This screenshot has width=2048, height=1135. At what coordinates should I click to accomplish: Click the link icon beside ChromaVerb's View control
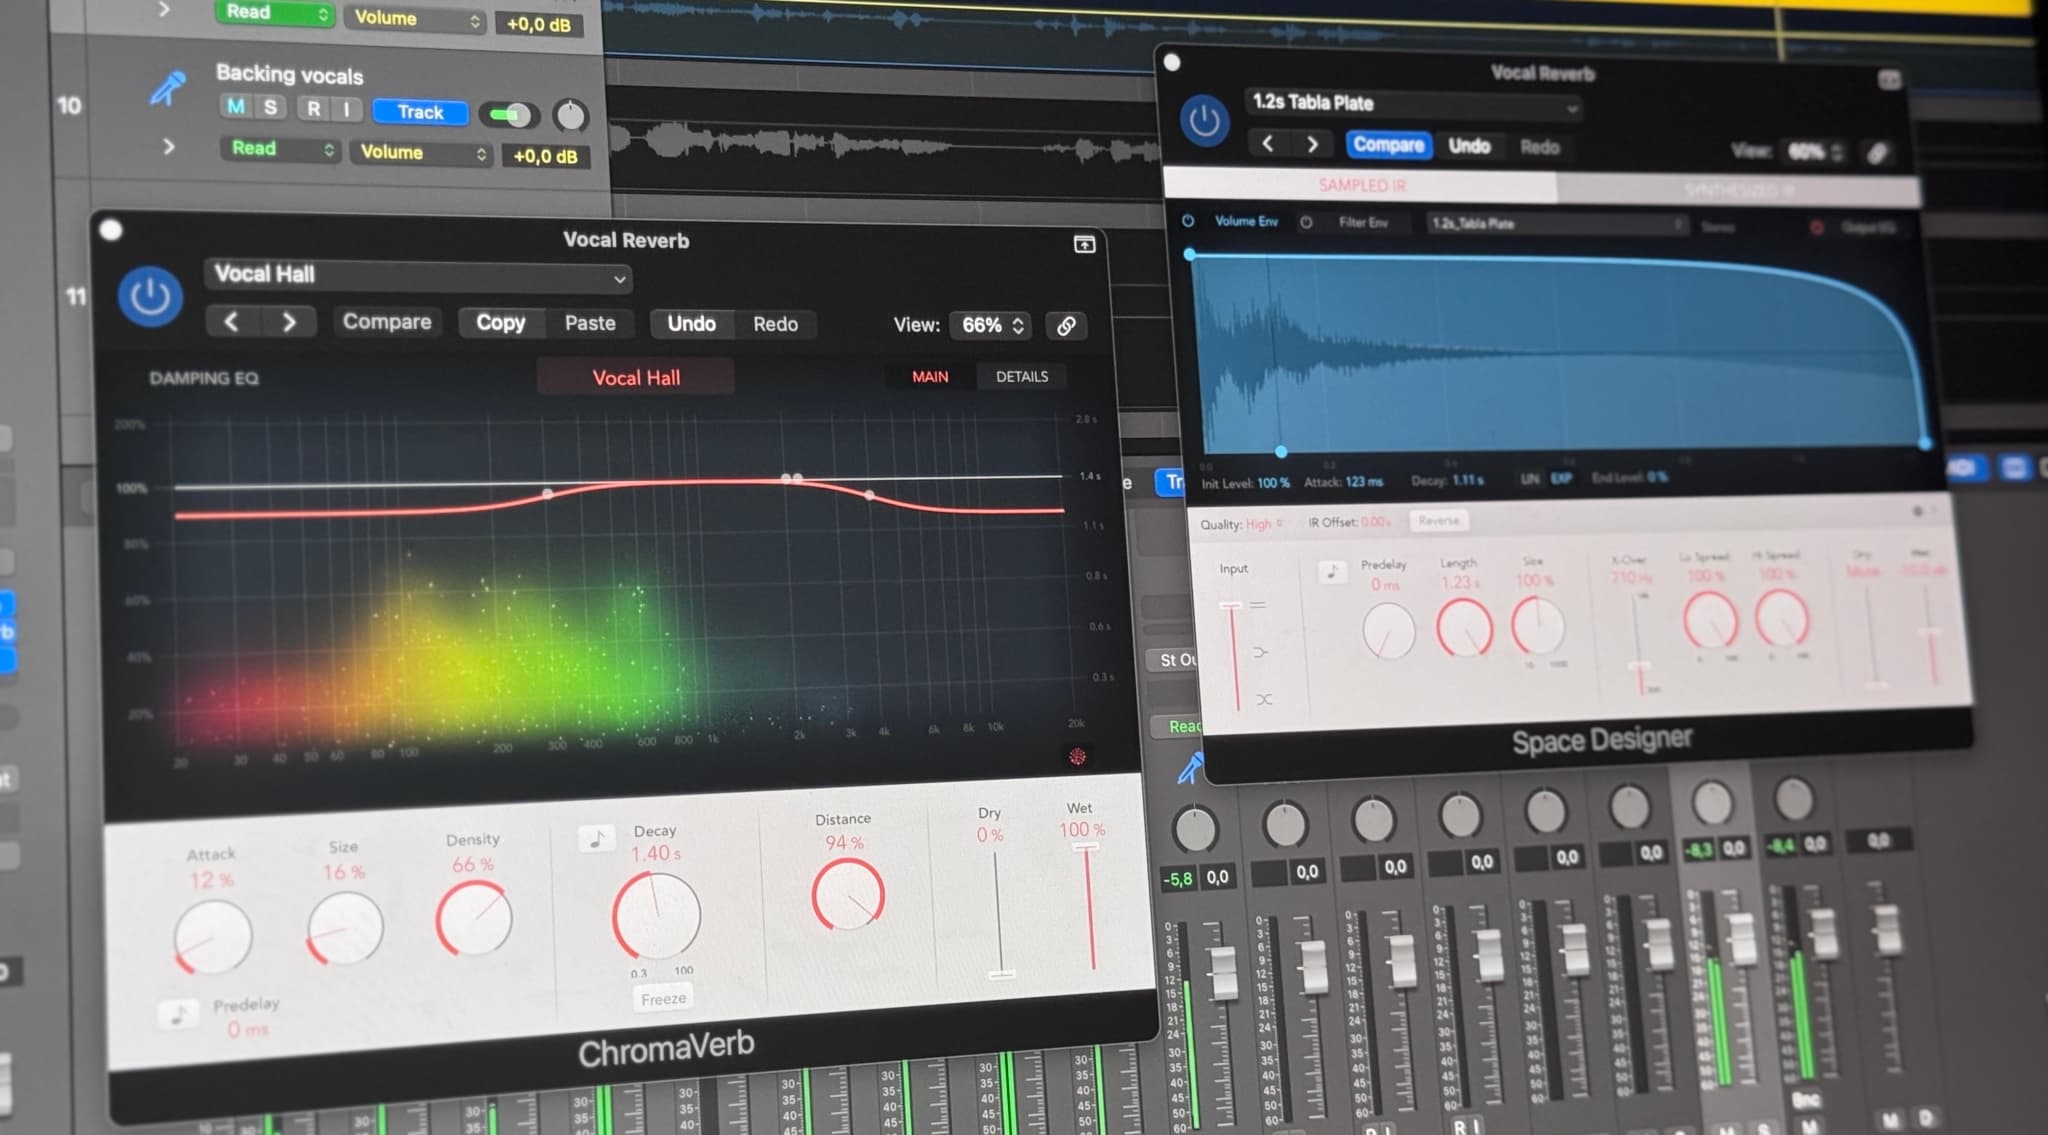click(x=1066, y=327)
